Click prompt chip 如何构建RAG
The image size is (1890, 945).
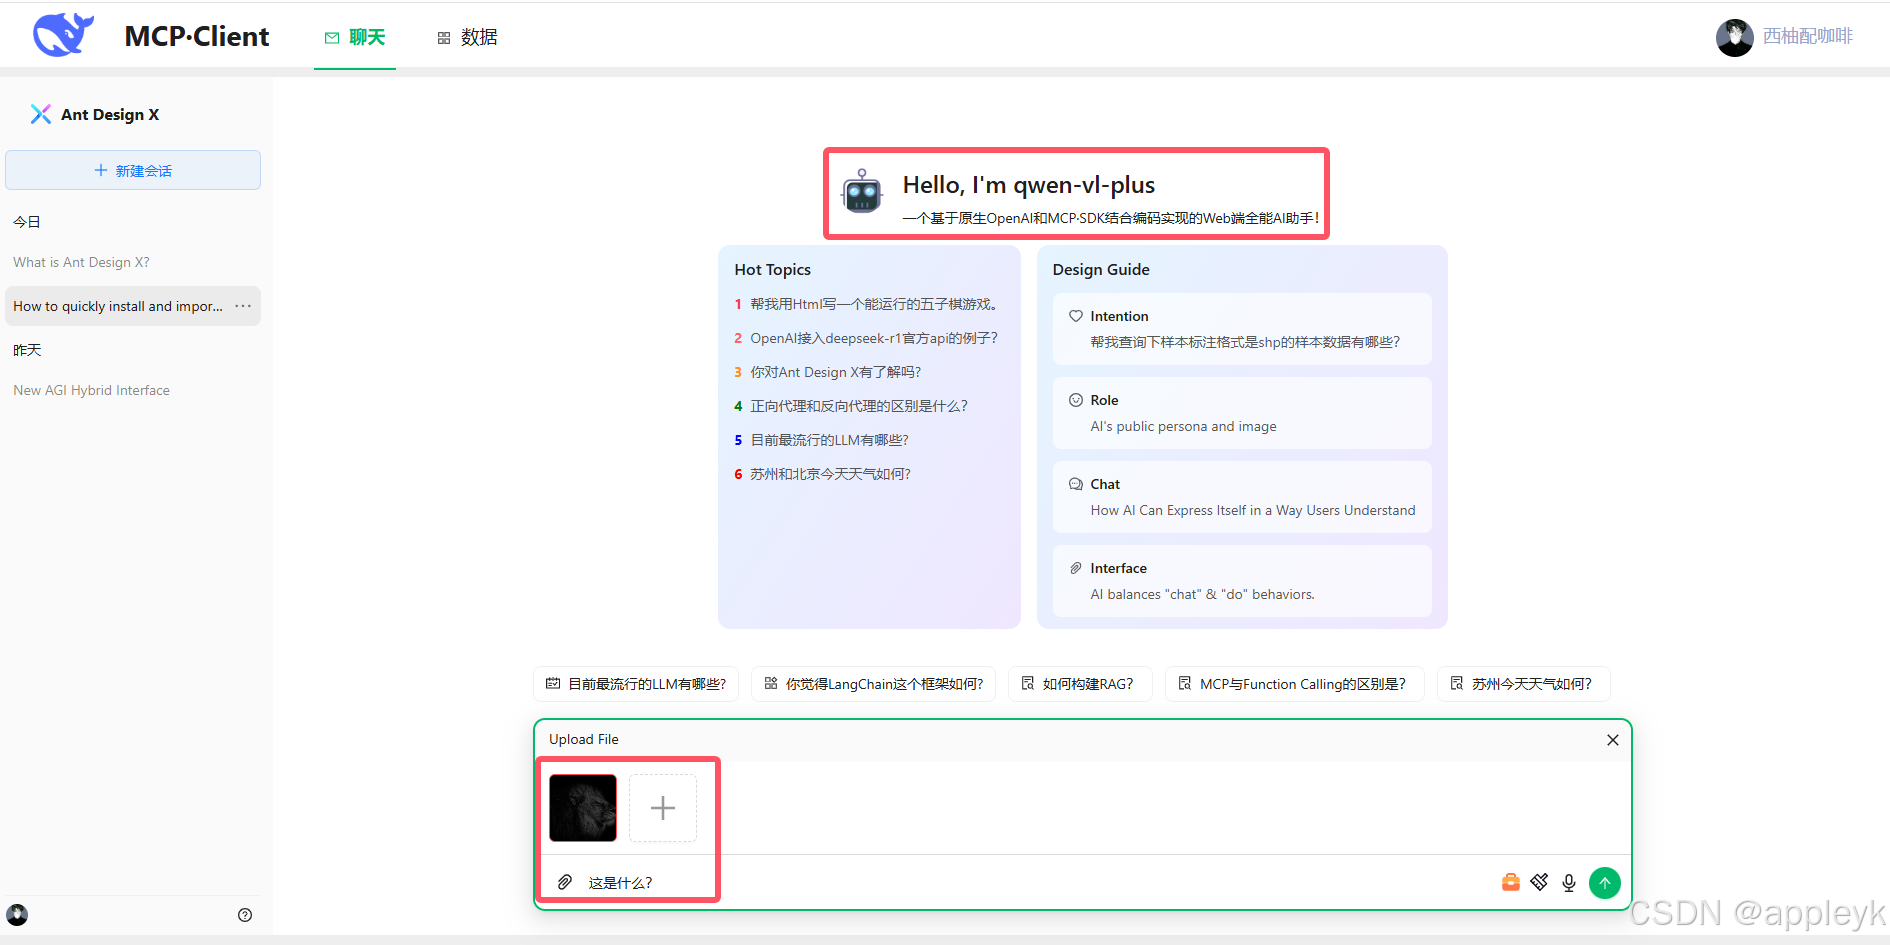click(1080, 684)
